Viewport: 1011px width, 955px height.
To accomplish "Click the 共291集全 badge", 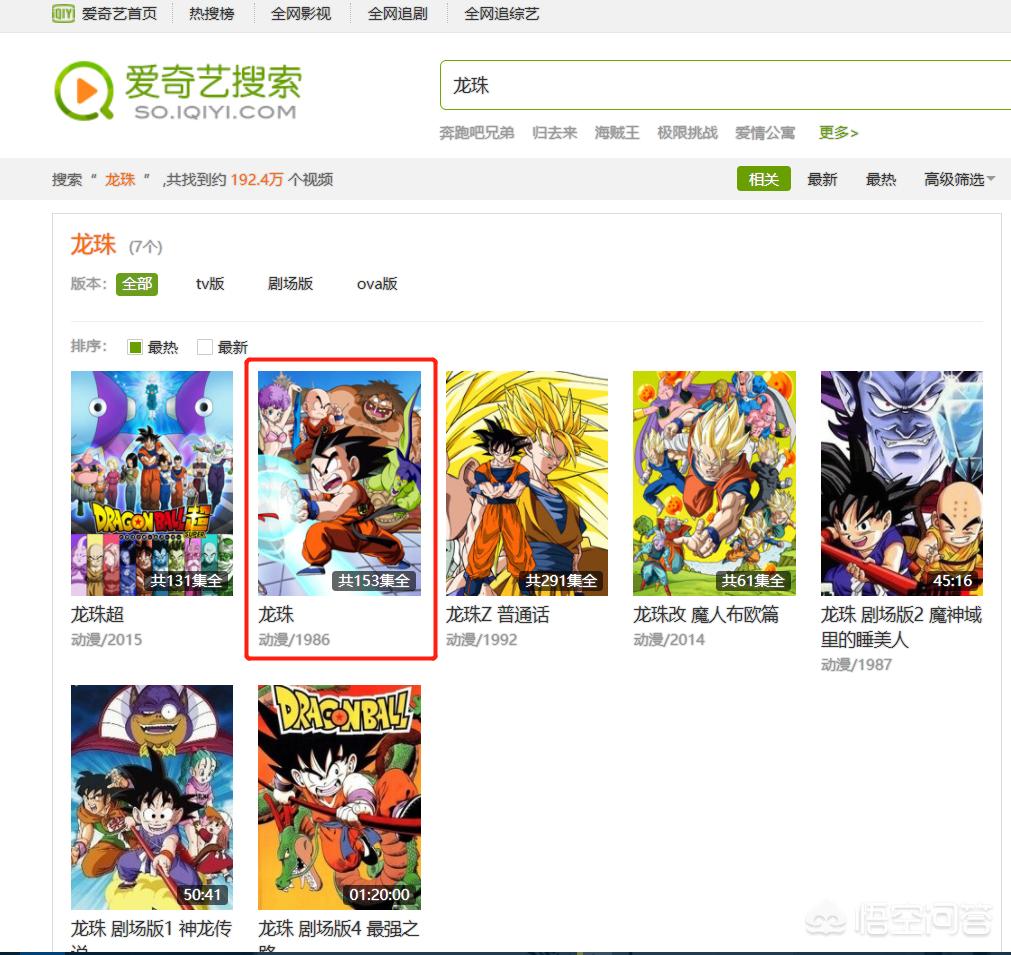I will 562,580.
